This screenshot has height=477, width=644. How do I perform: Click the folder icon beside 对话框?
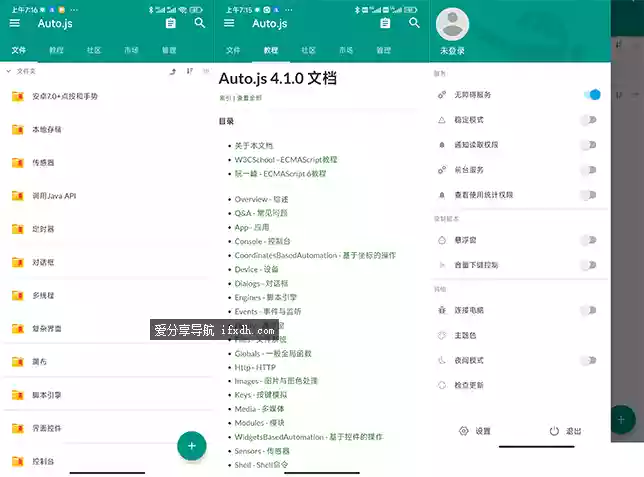coord(18,262)
